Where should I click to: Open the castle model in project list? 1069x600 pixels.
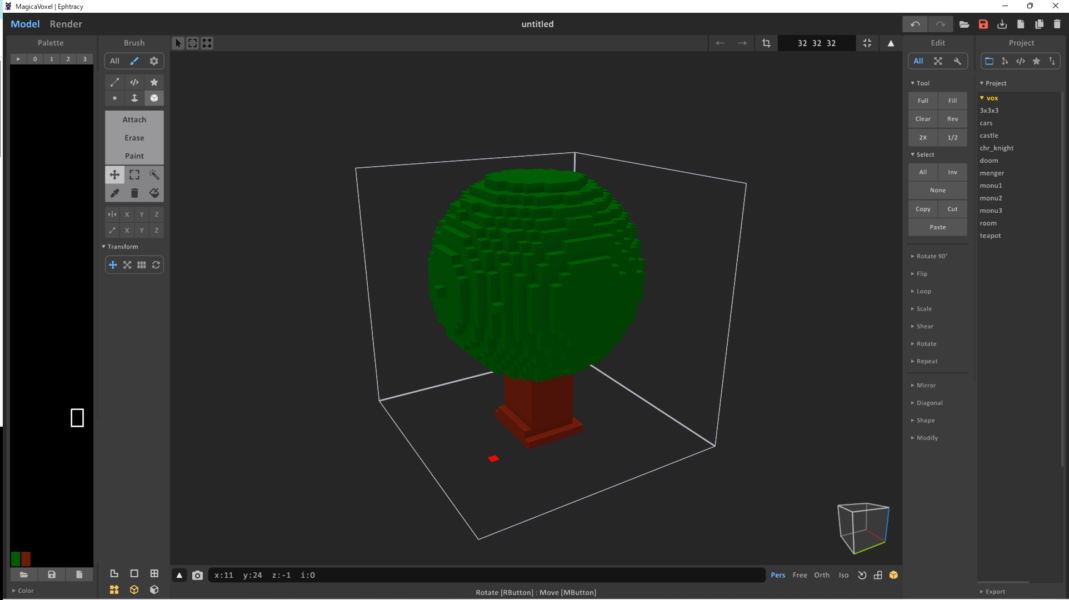point(989,136)
